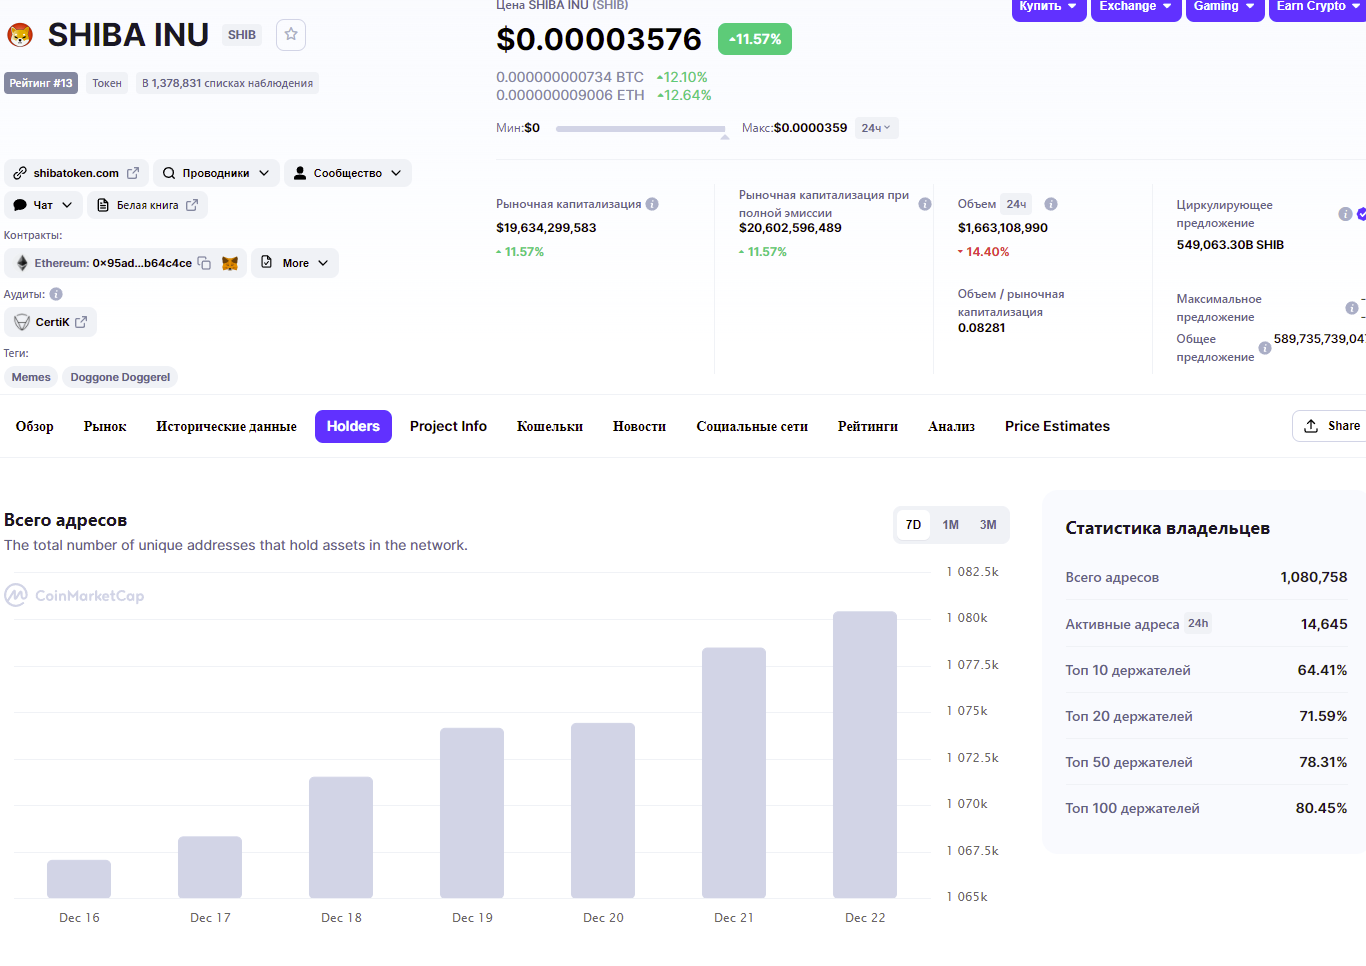Screen dimensions: 1366x966
Task: Expand the More contracts dropdown
Action: click(295, 263)
